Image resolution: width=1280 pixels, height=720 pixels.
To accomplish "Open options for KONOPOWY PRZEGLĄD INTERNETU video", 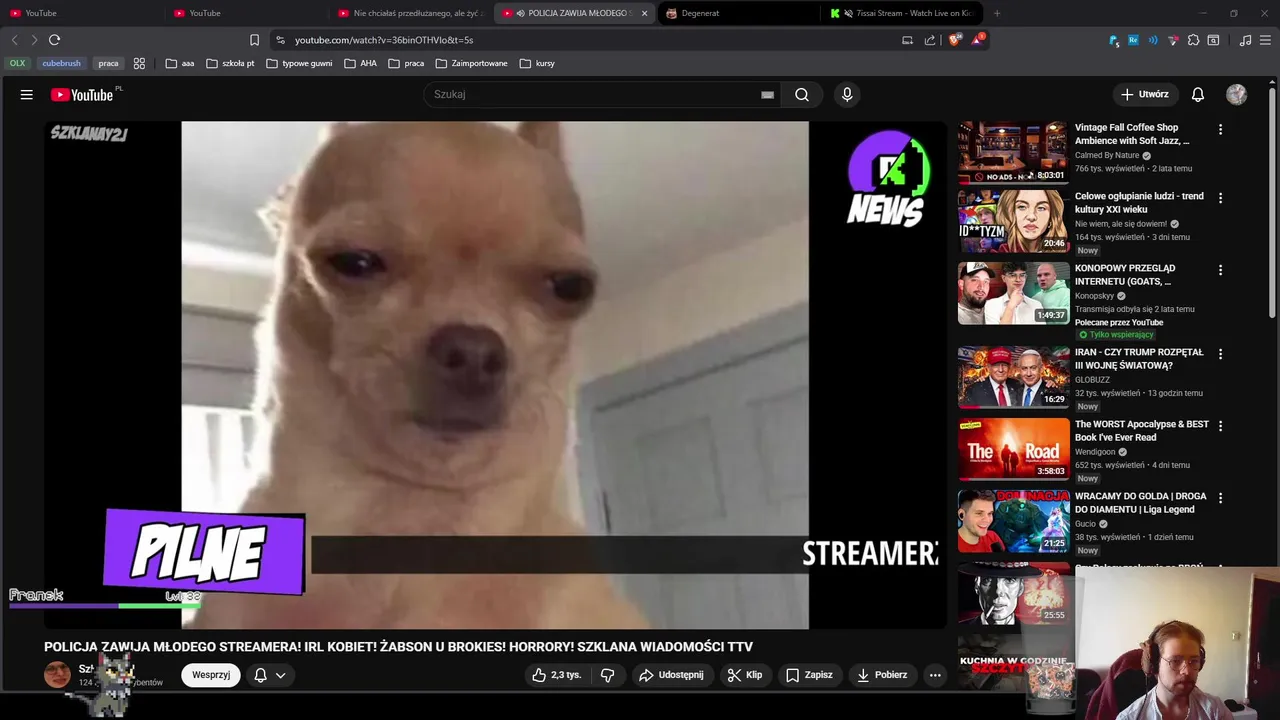I will click(1220, 270).
